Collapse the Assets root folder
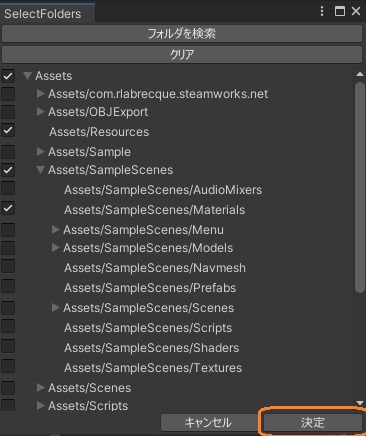366x436 pixels. (x=28, y=76)
